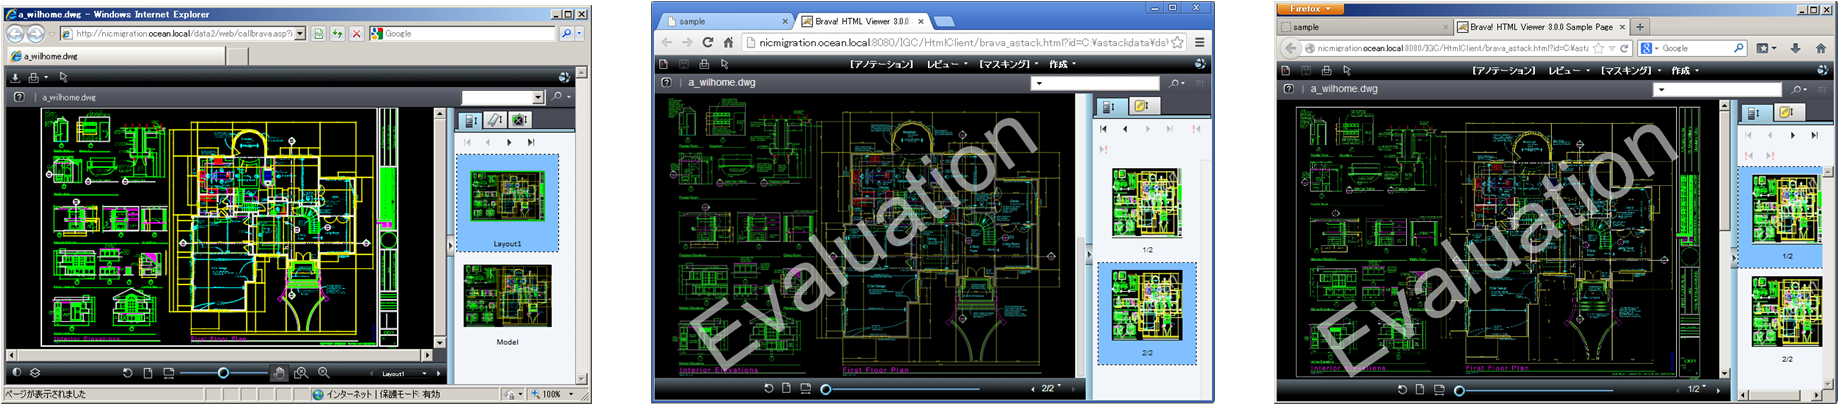The height and width of the screenshot is (405, 1839).
Task: Click fit-to-width icon in IE bottom toolbar
Action: click(x=168, y=373)
